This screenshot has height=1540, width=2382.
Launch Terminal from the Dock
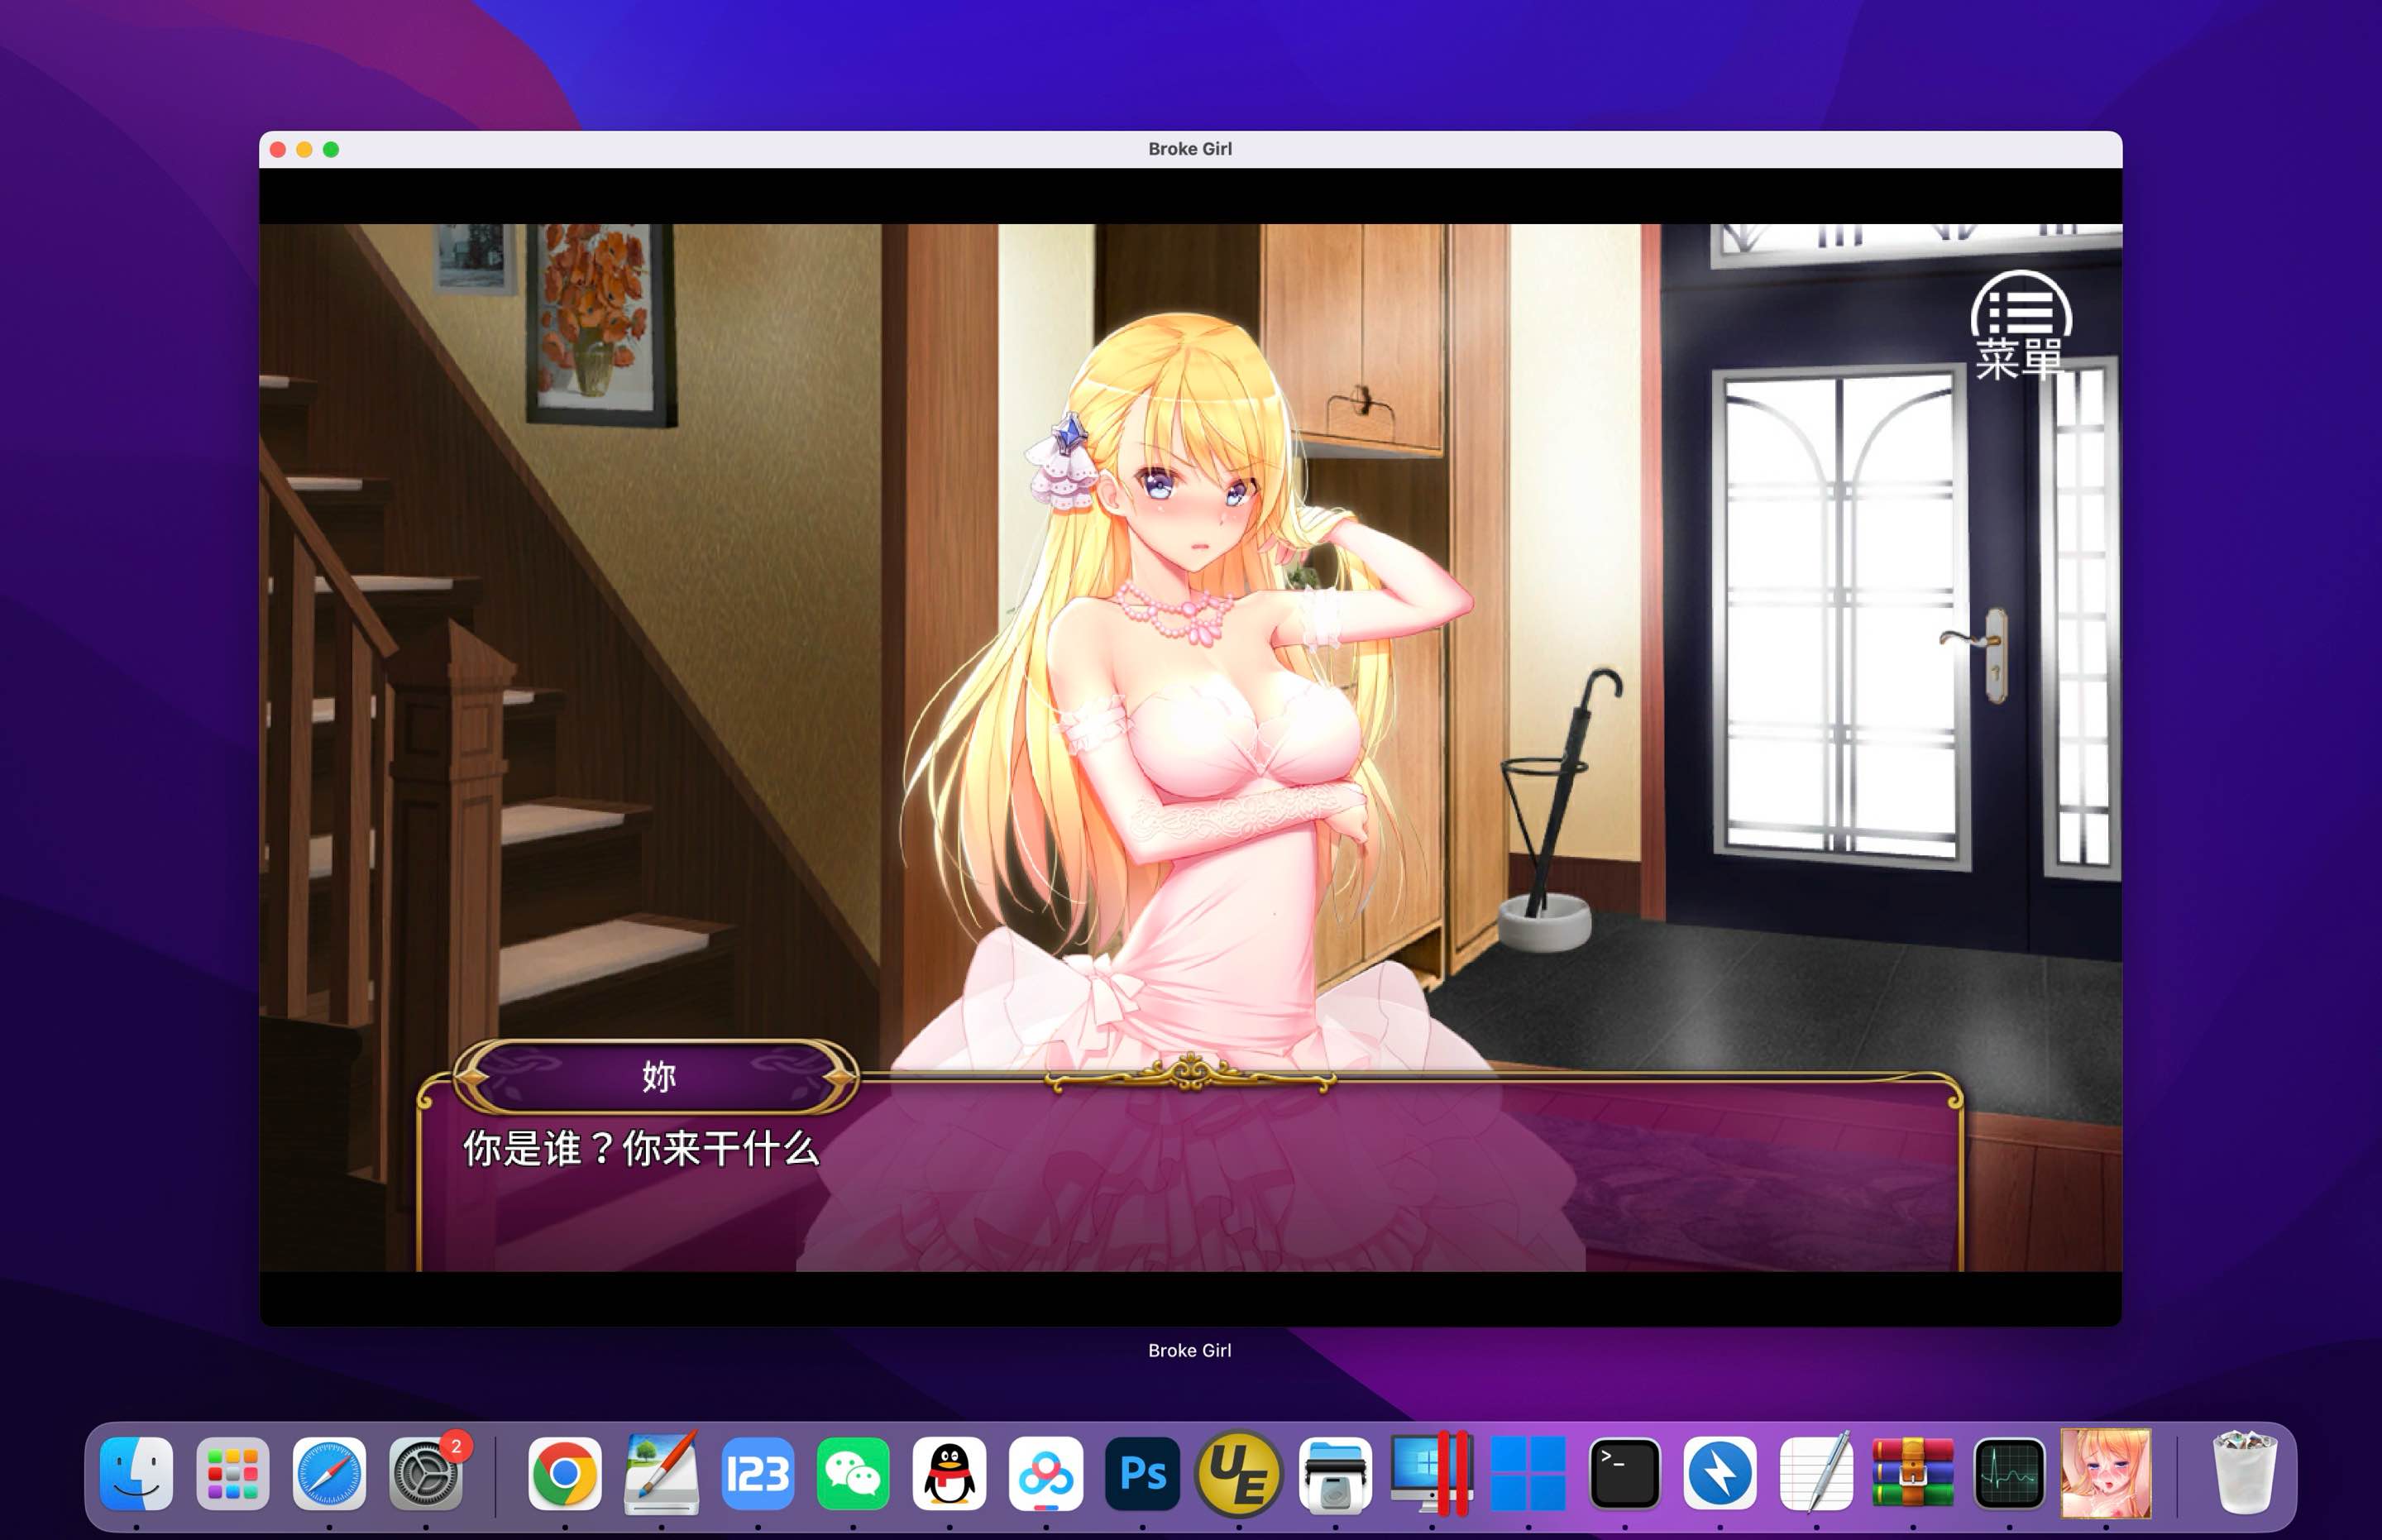(x=1624, y=1474)
